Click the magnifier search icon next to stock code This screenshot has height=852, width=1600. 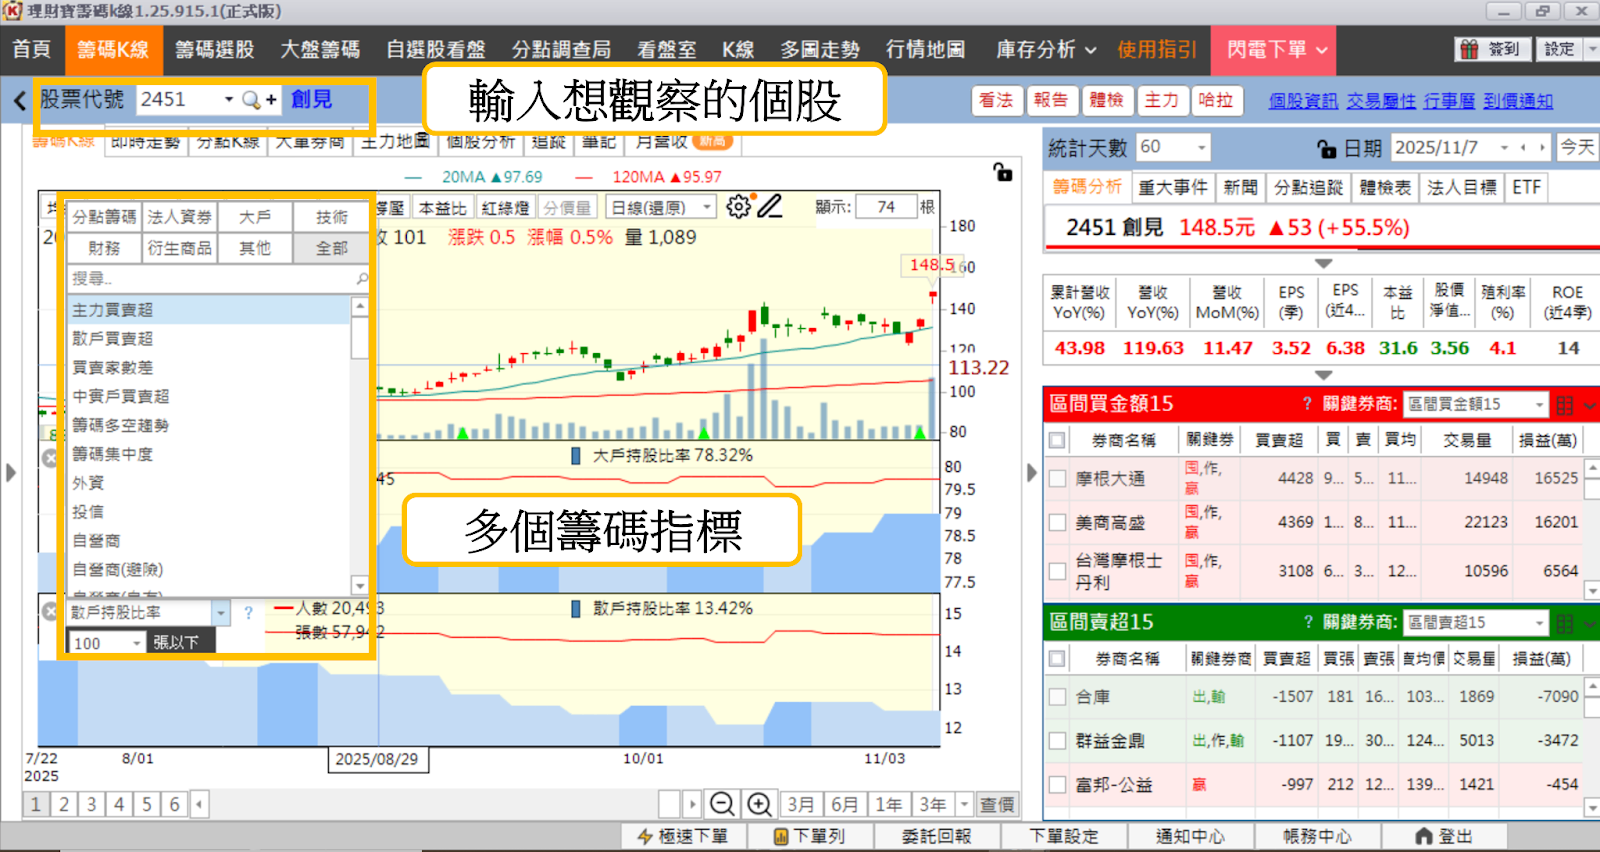pos(251,100)
